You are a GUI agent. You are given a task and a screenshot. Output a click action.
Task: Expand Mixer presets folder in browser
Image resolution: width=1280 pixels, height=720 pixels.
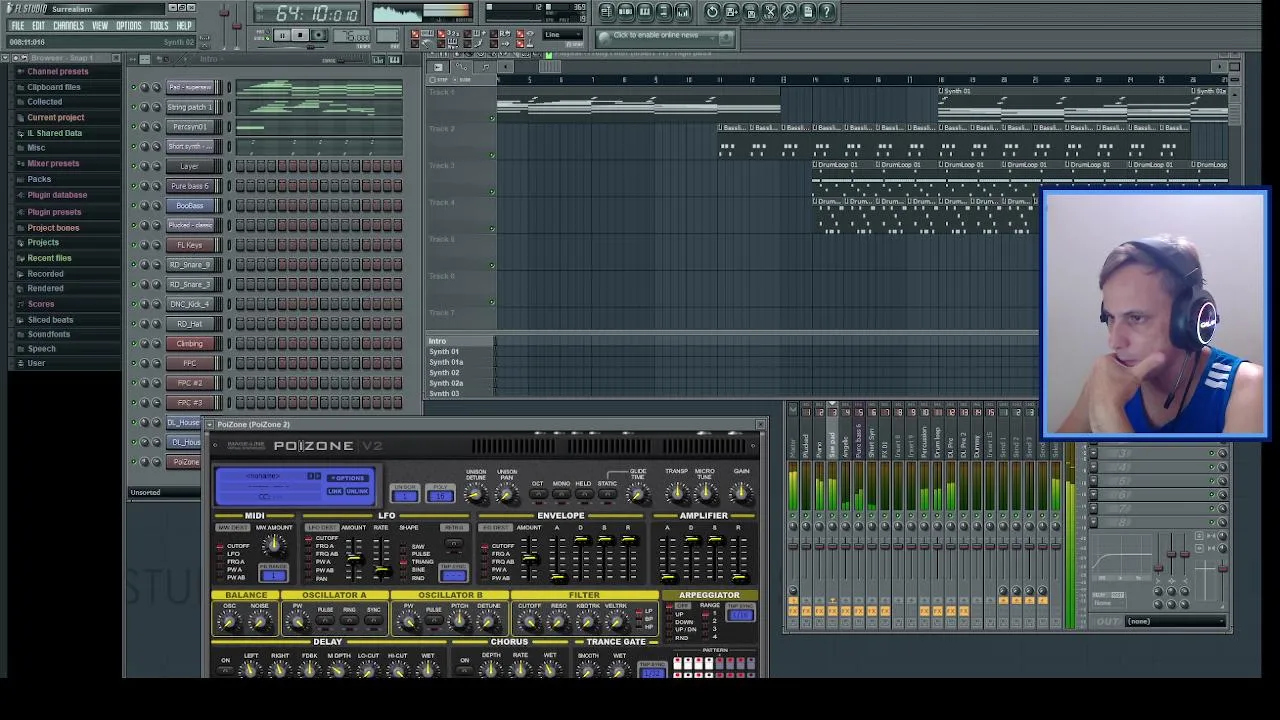pos(52,164)
